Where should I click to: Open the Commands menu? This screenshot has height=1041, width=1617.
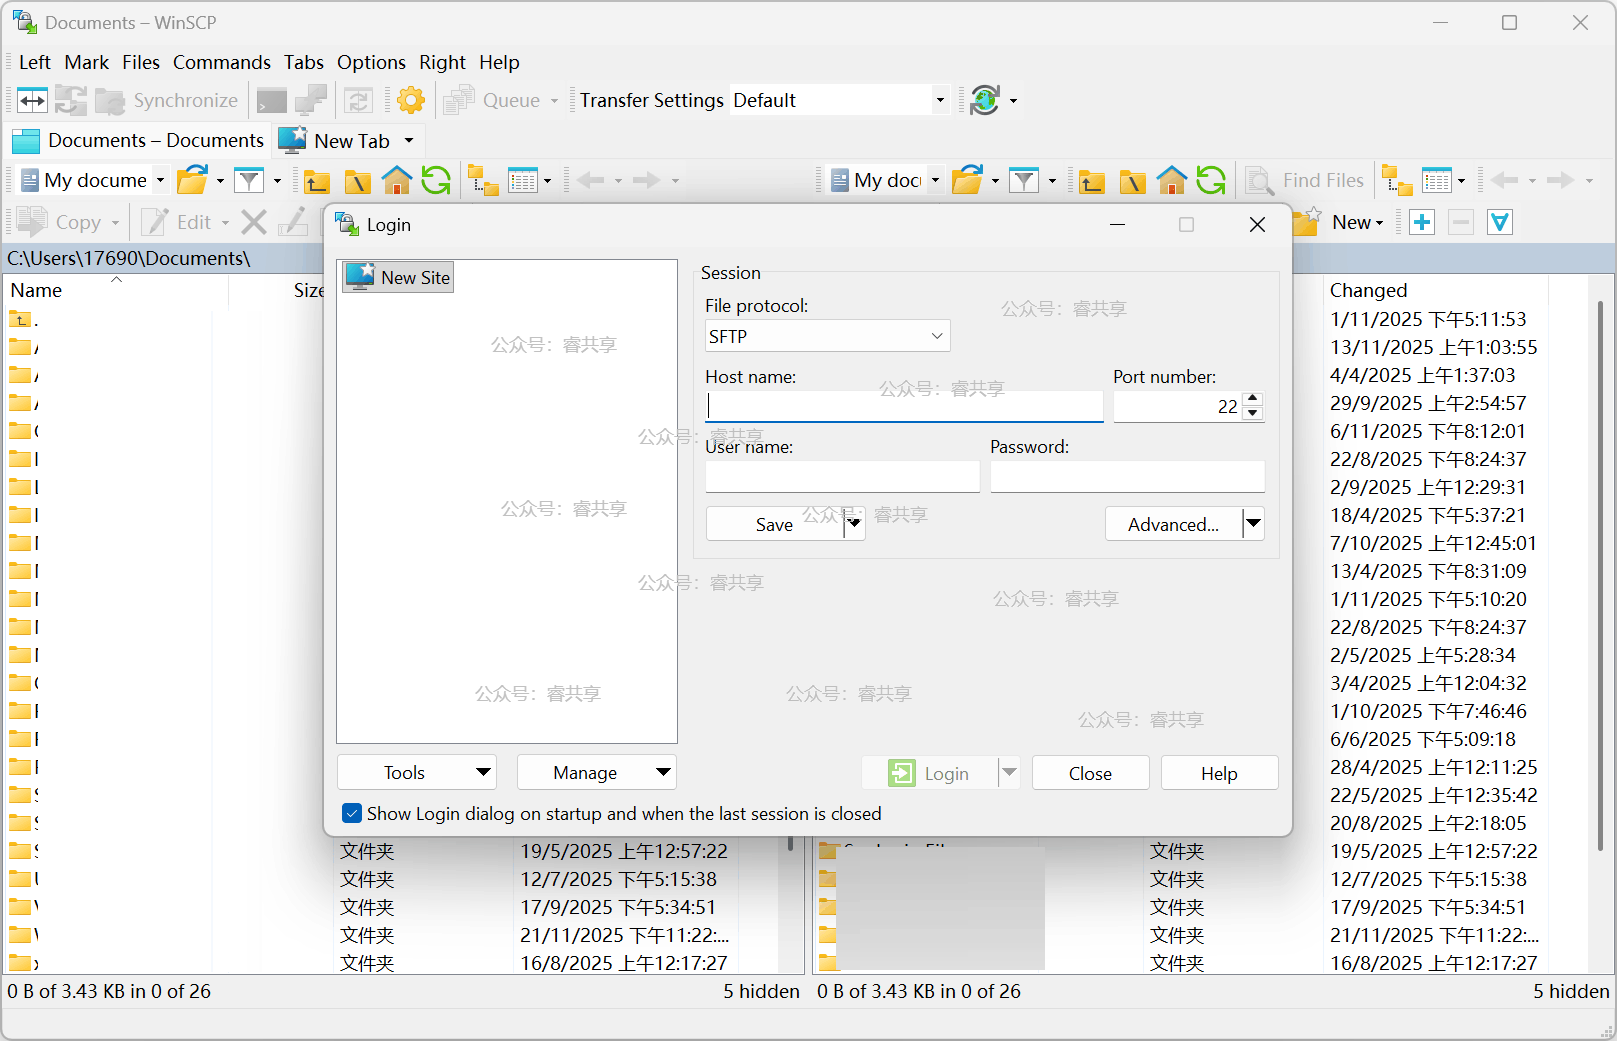point(221,62)
